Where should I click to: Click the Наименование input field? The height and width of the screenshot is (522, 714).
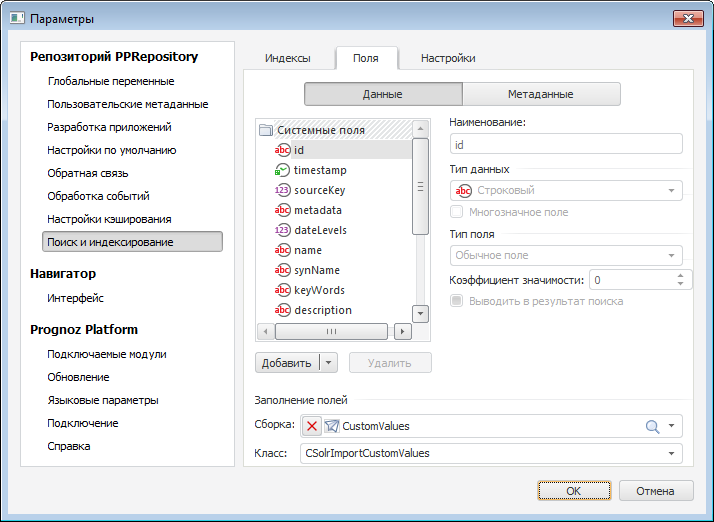tap(566, 145)
